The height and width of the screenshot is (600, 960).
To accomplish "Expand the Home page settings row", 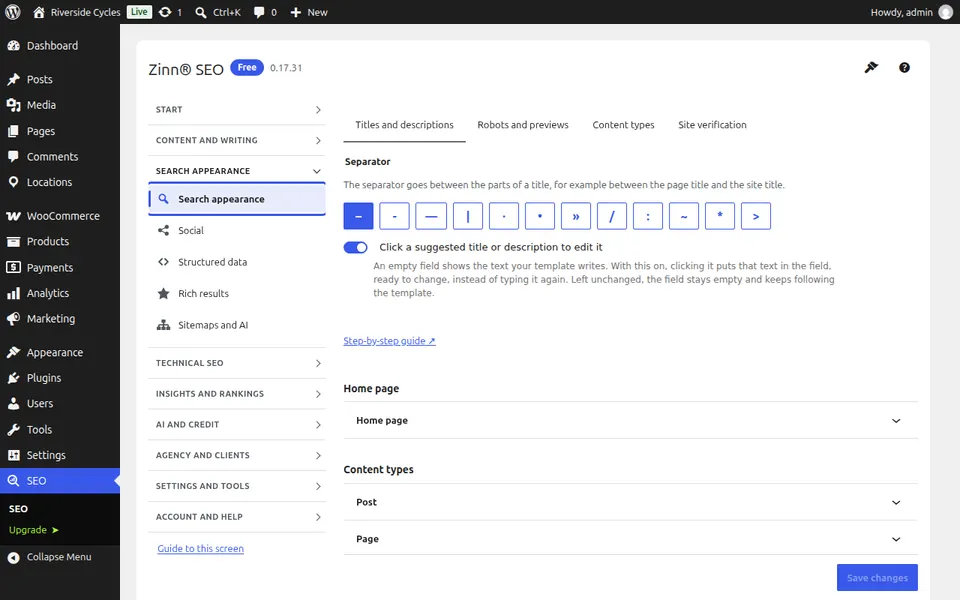I will tap(631, 421).
